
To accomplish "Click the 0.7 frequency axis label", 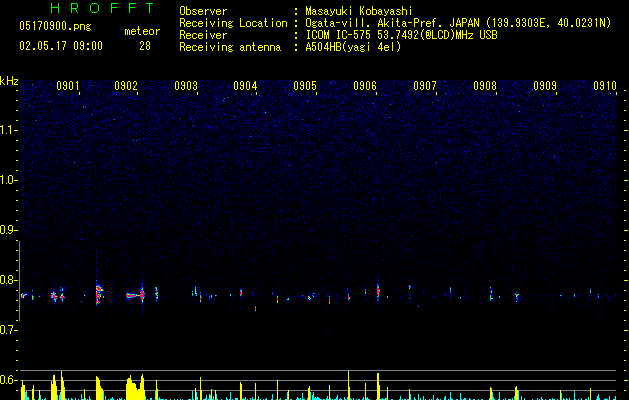I will point(8,330).
